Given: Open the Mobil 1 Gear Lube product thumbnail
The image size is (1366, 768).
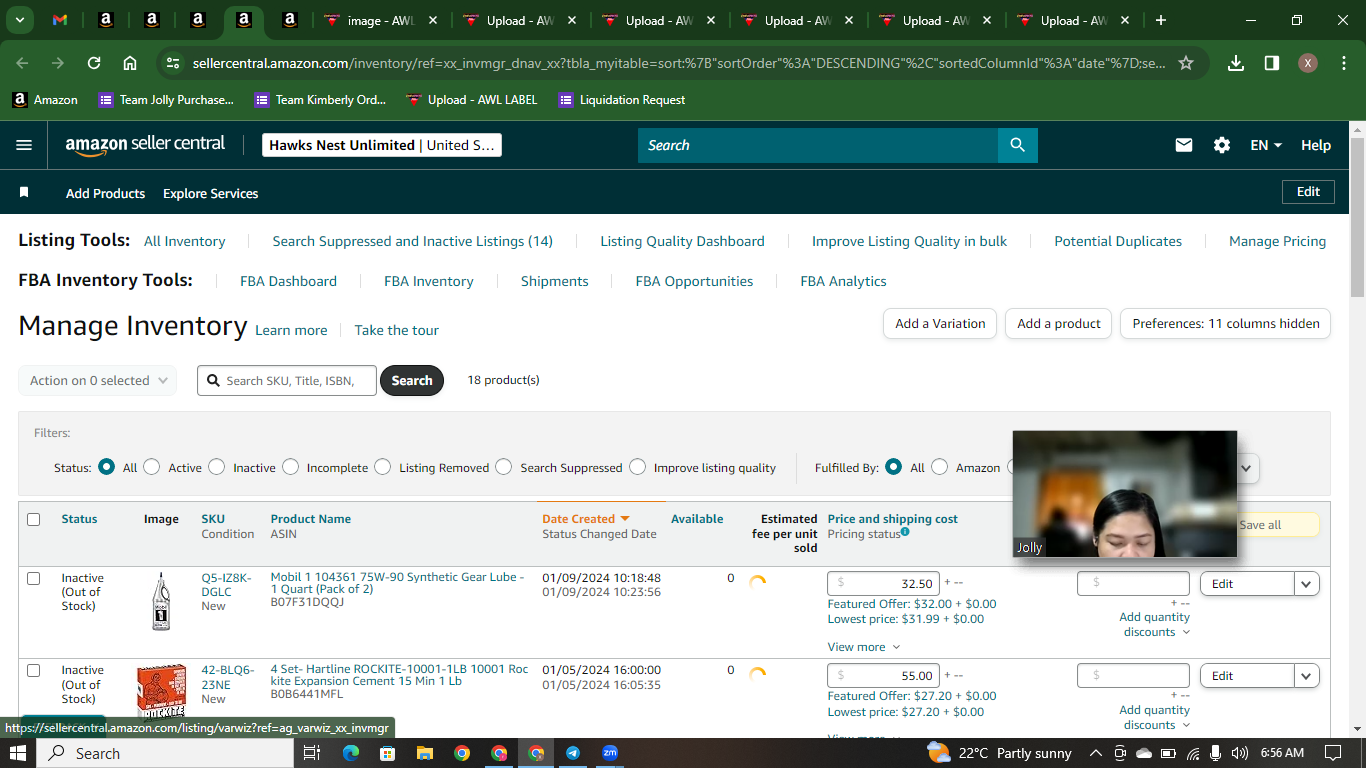Looking at the screenshot, I should pos(161,601).
